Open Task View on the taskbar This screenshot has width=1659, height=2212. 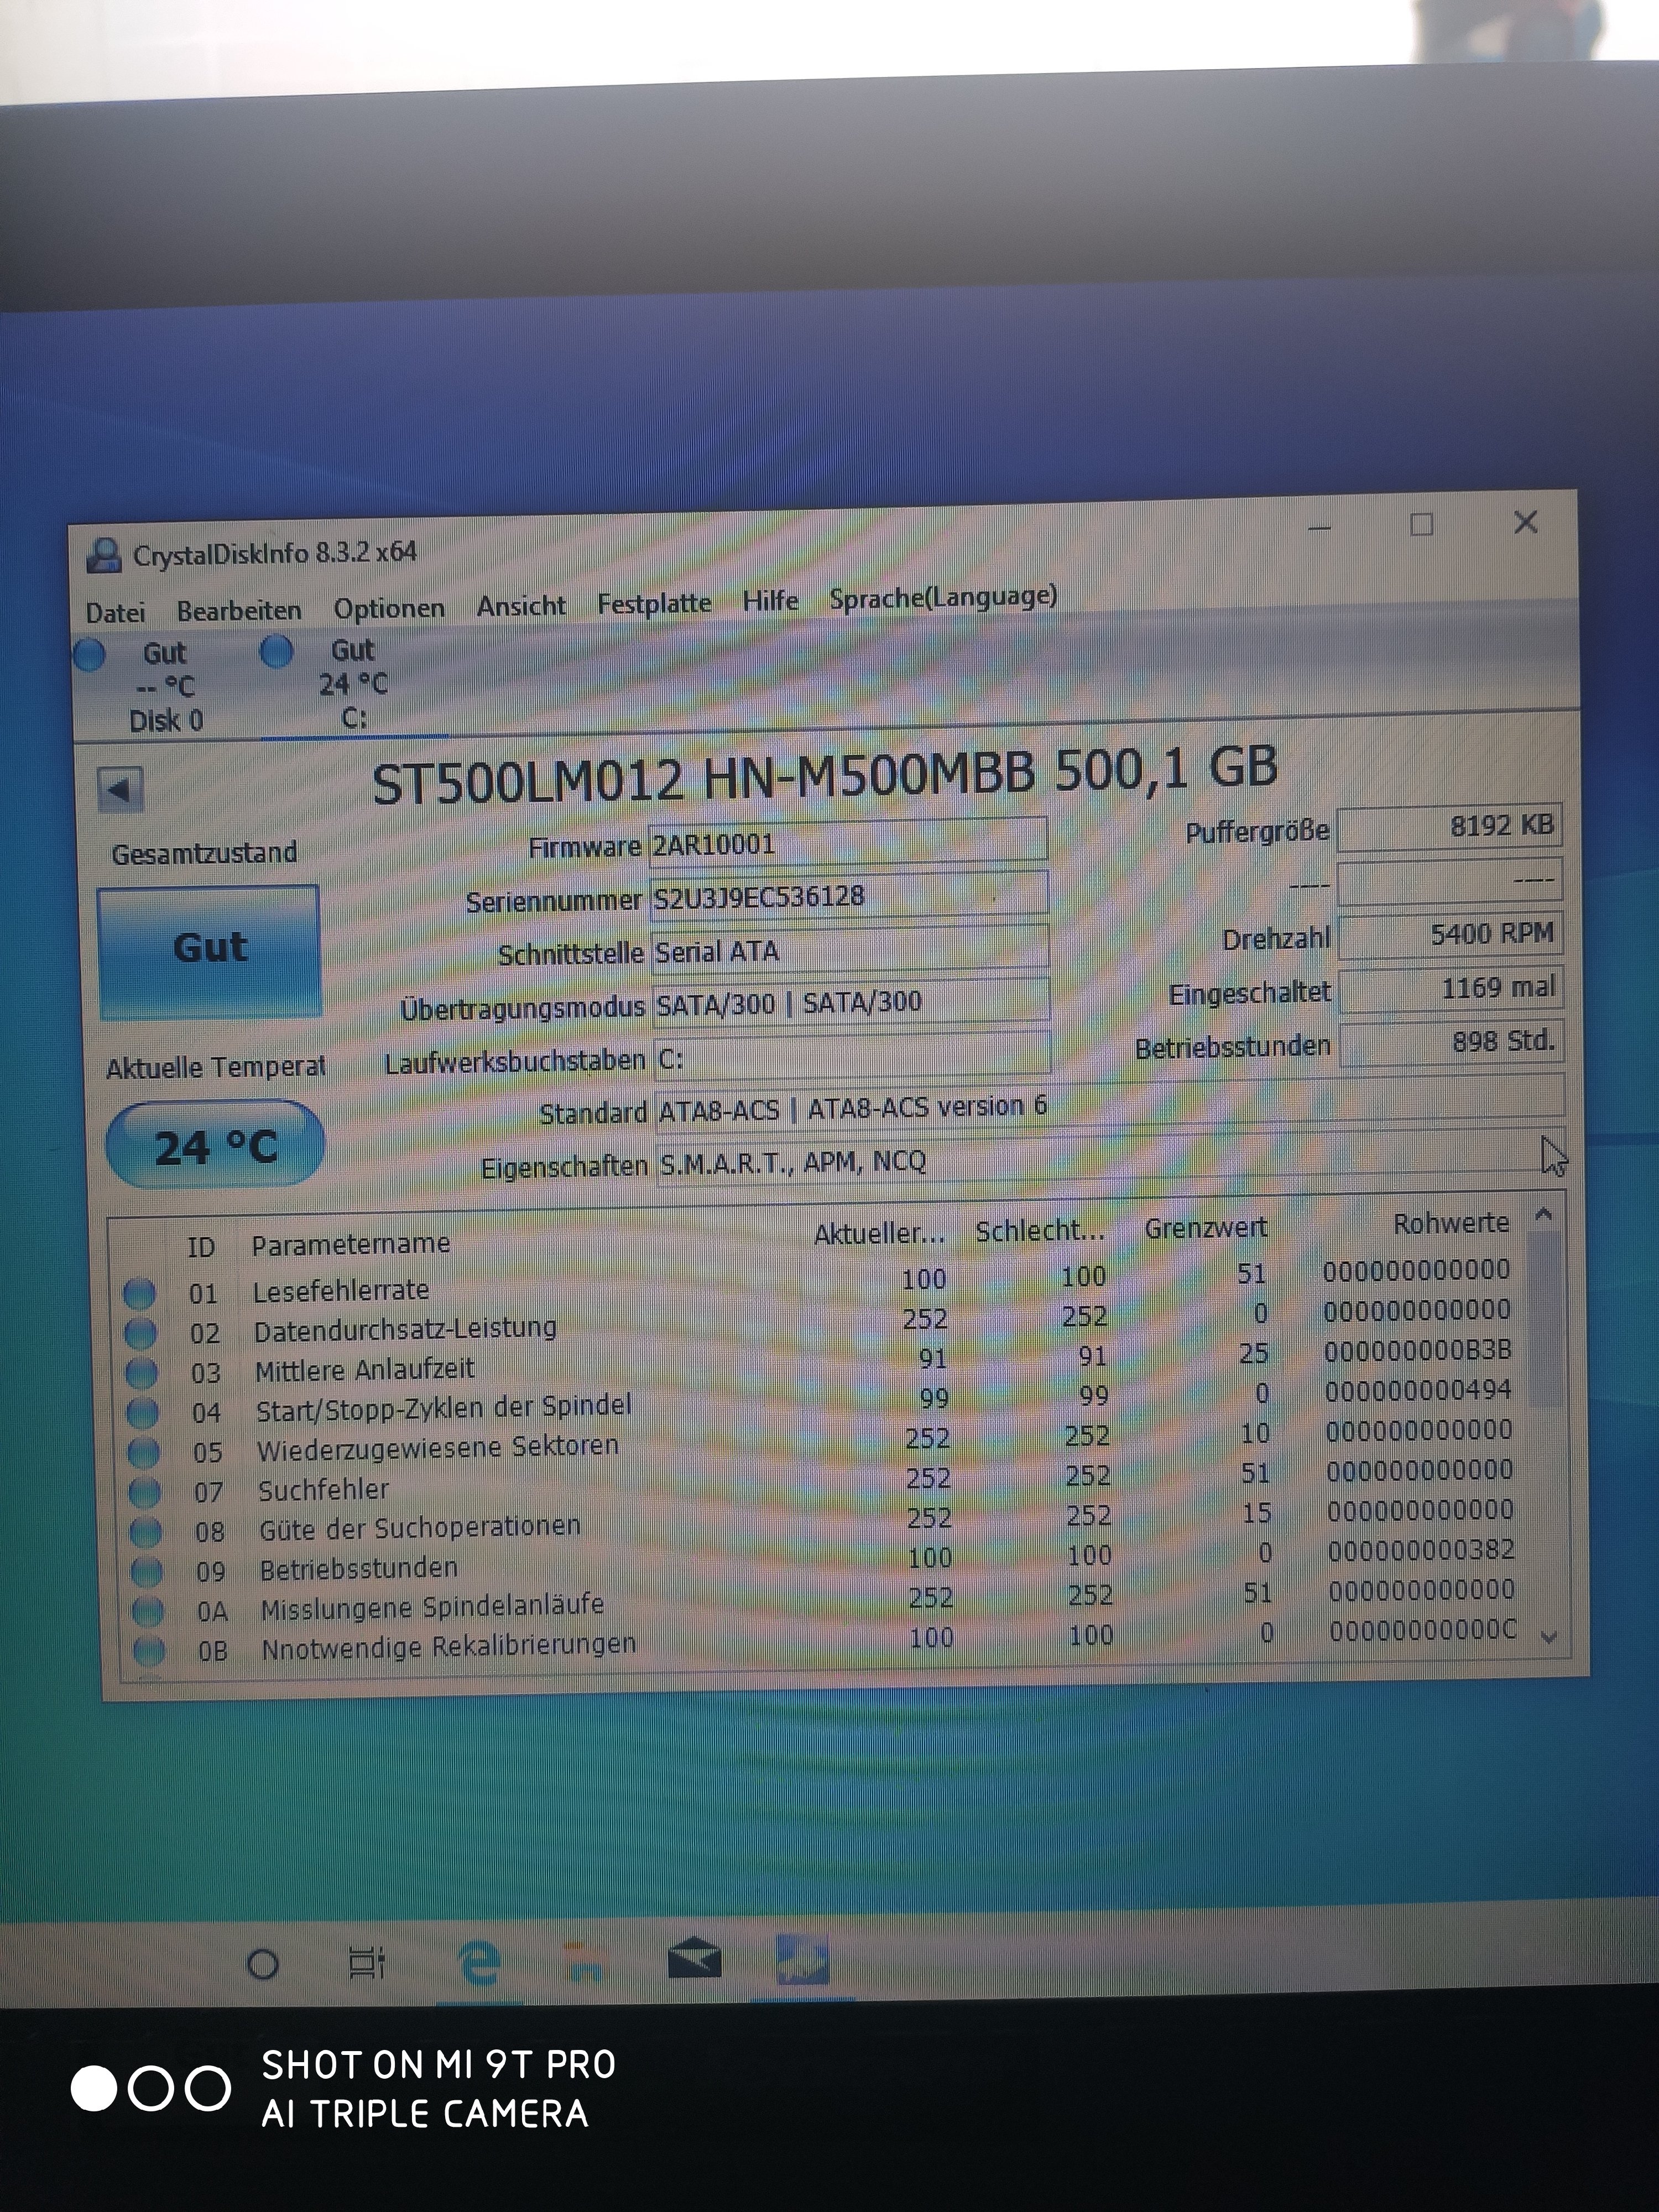click(x=367, y=1963)
